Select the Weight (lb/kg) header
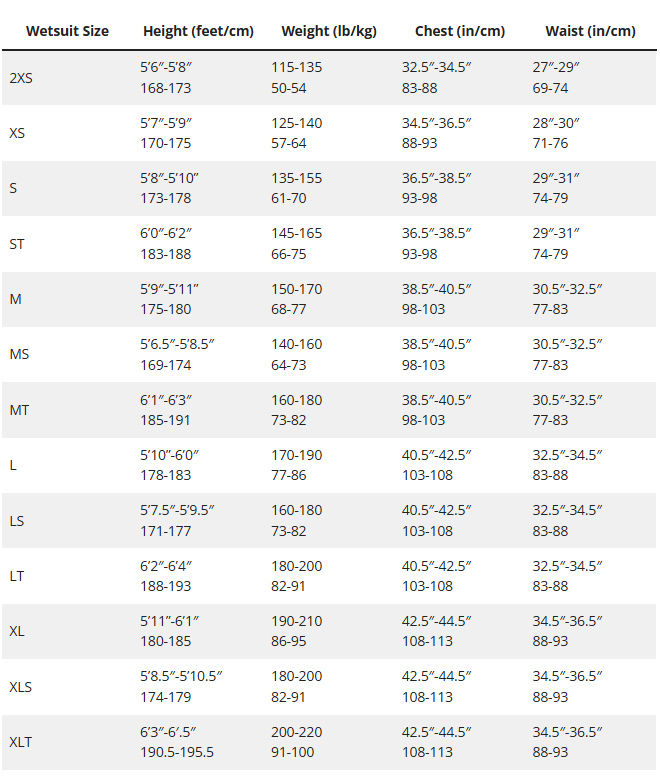The image size is (660, 778). [x=329, y=31]
